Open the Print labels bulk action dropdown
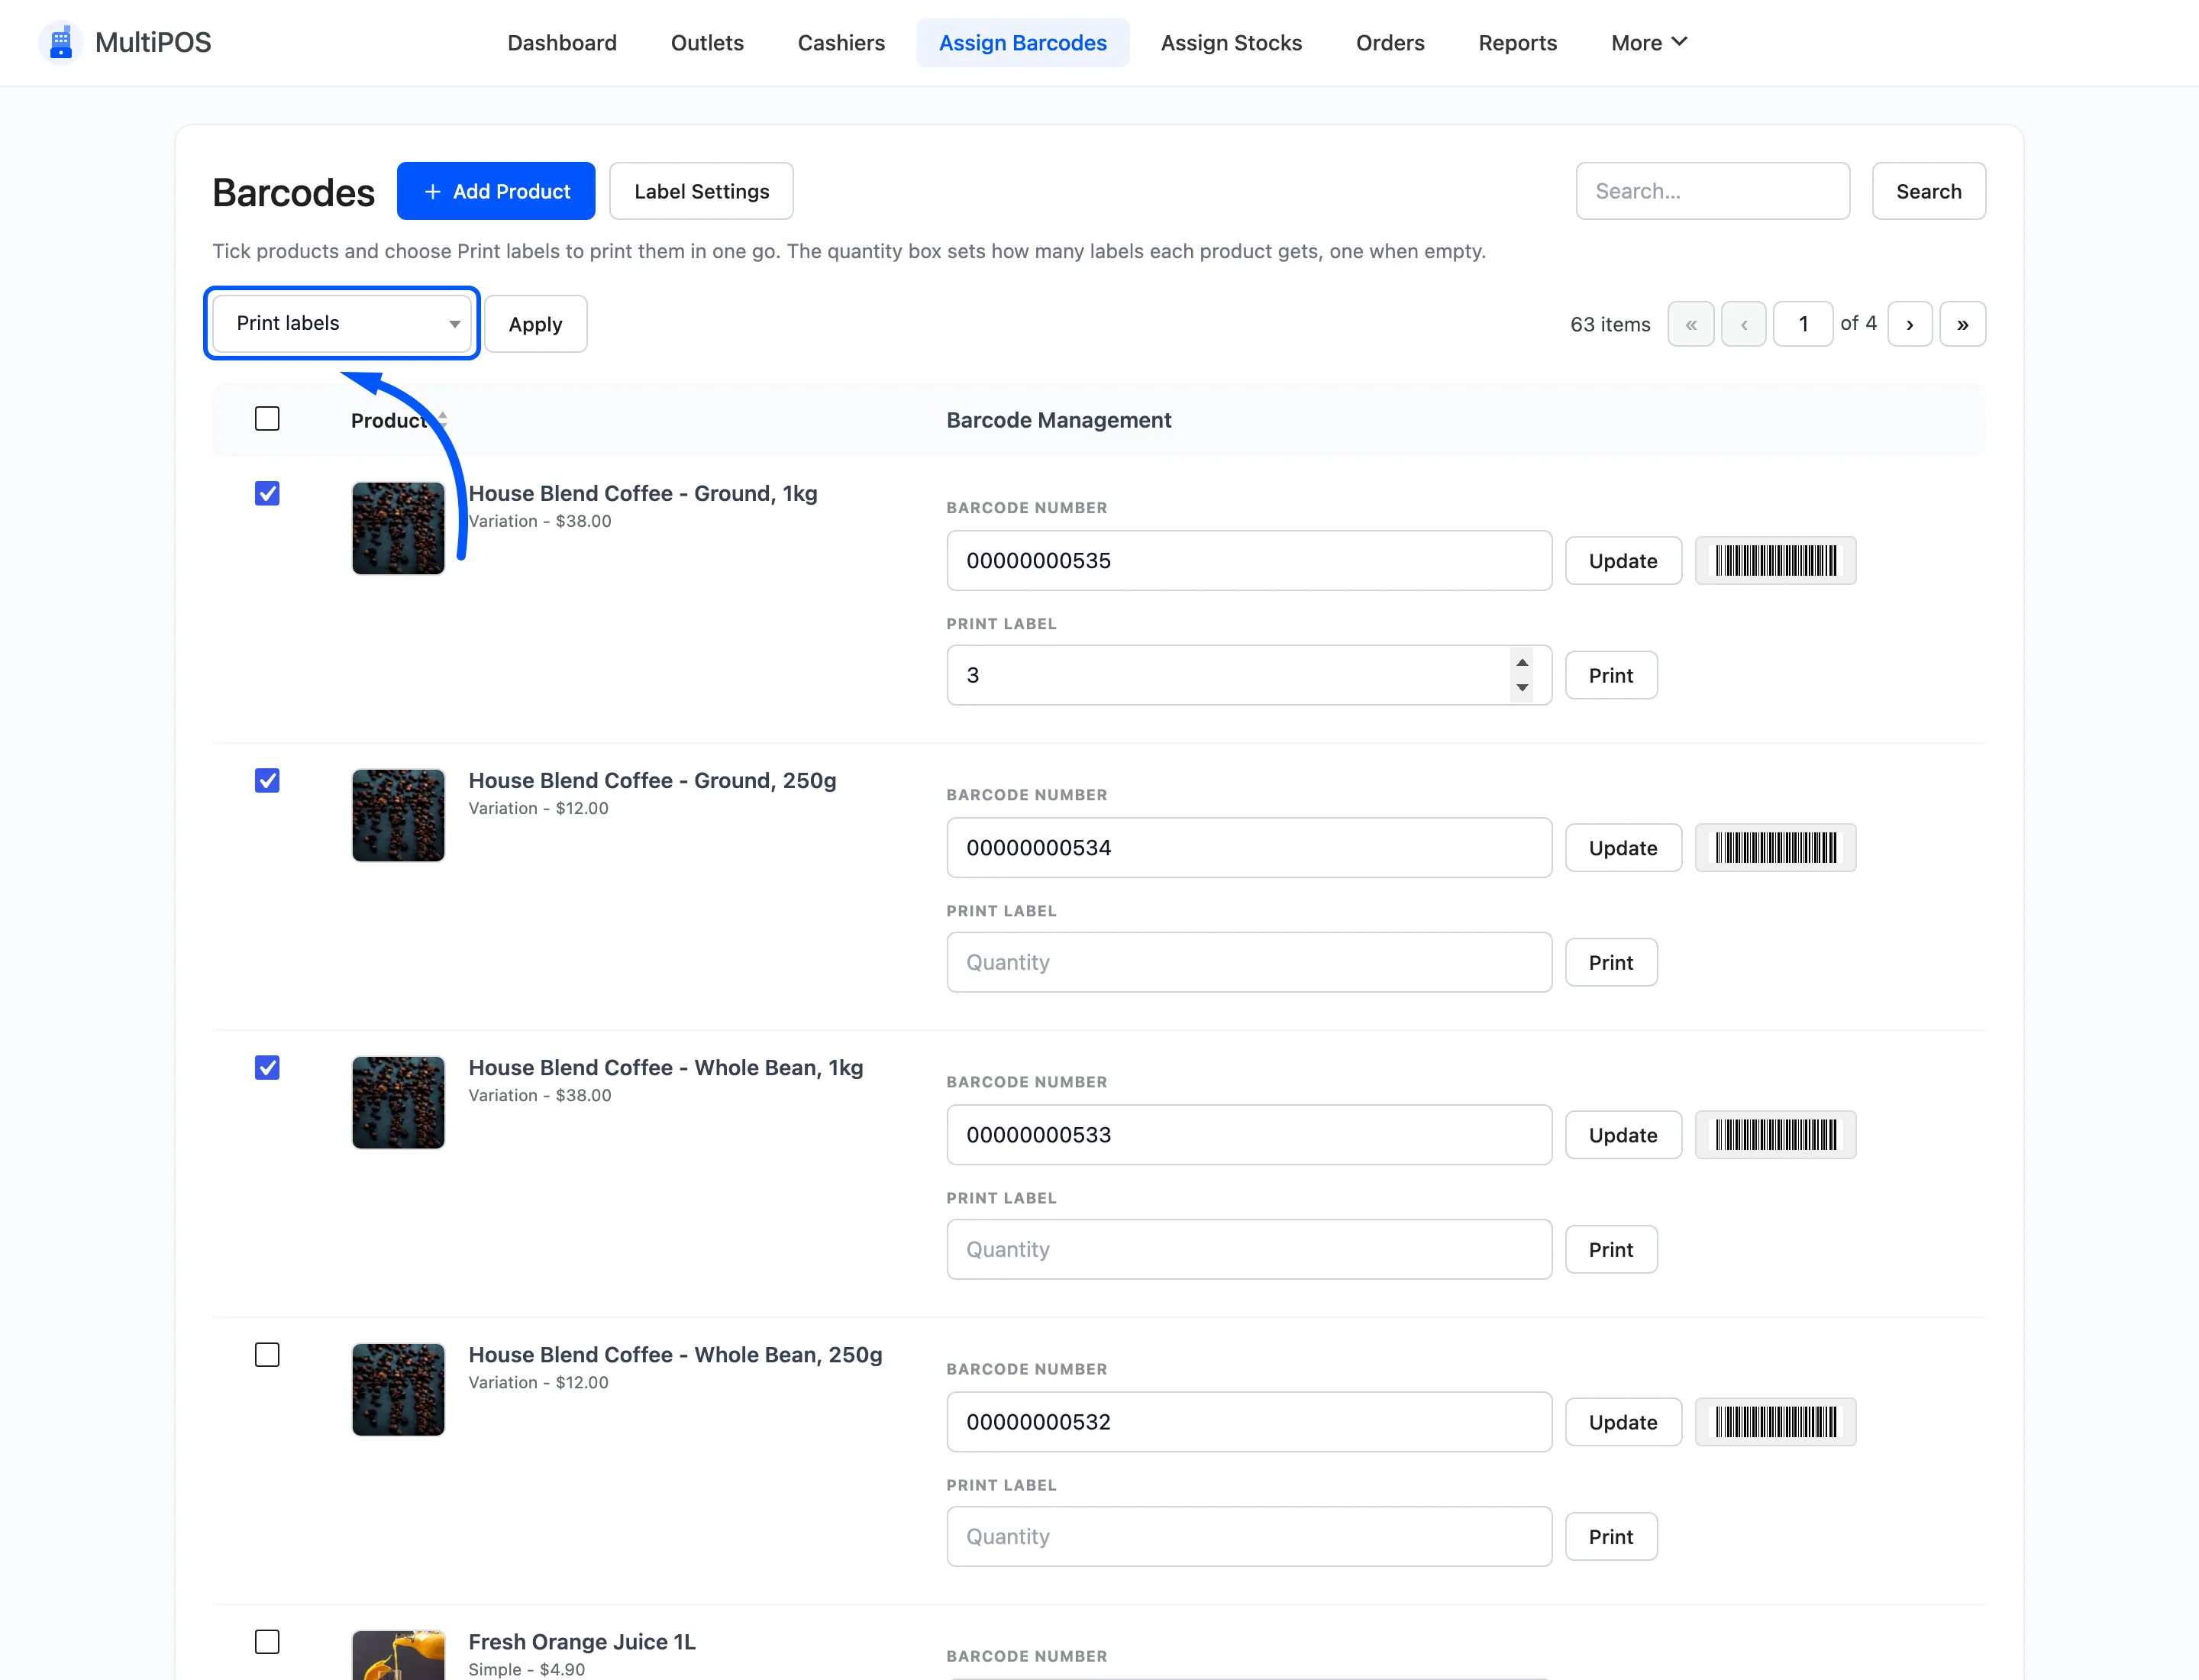 pyautogui.click(x=342, y=323)
